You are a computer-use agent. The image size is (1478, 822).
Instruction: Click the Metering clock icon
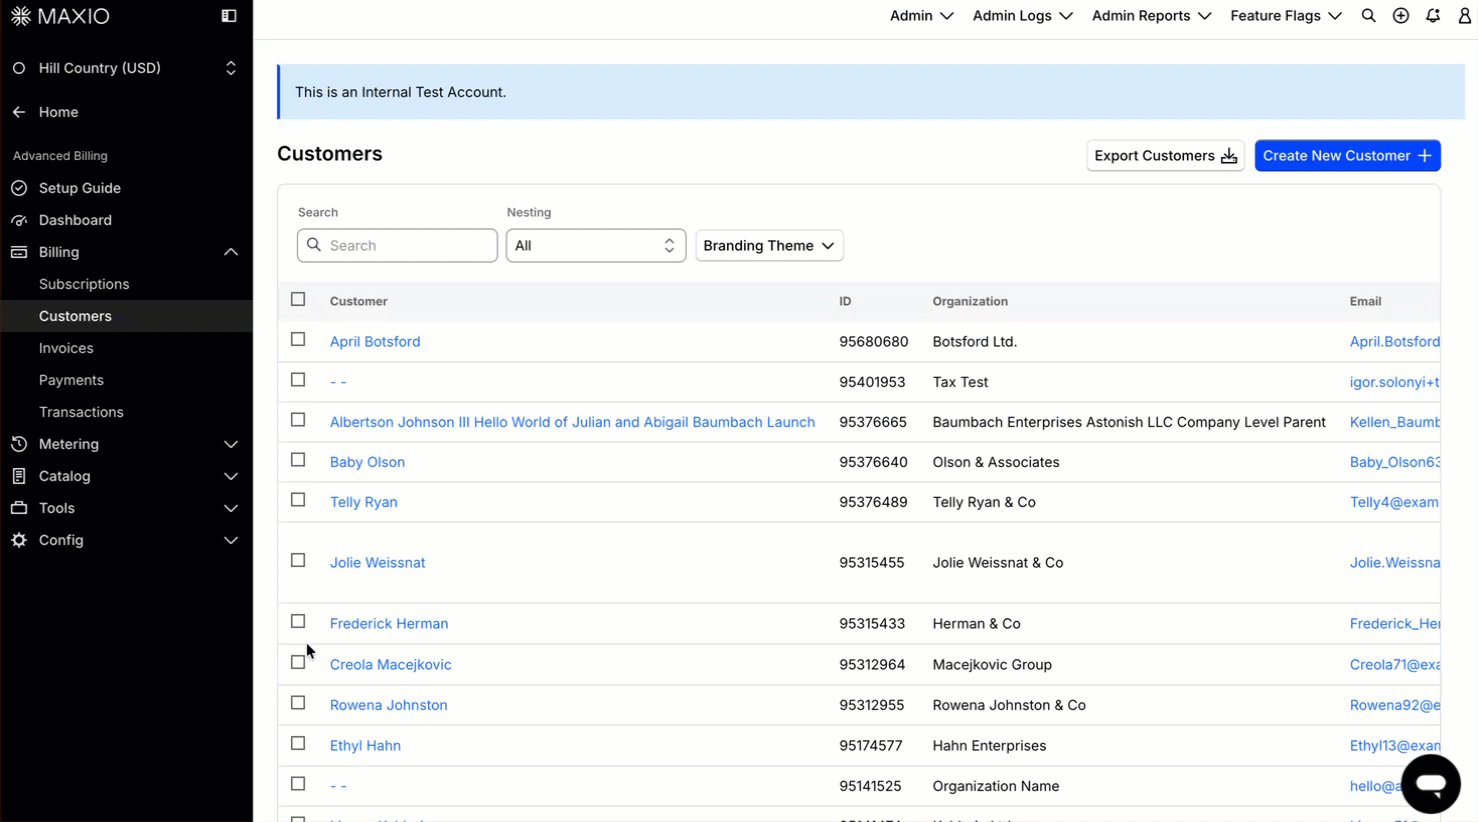point(19,444)
